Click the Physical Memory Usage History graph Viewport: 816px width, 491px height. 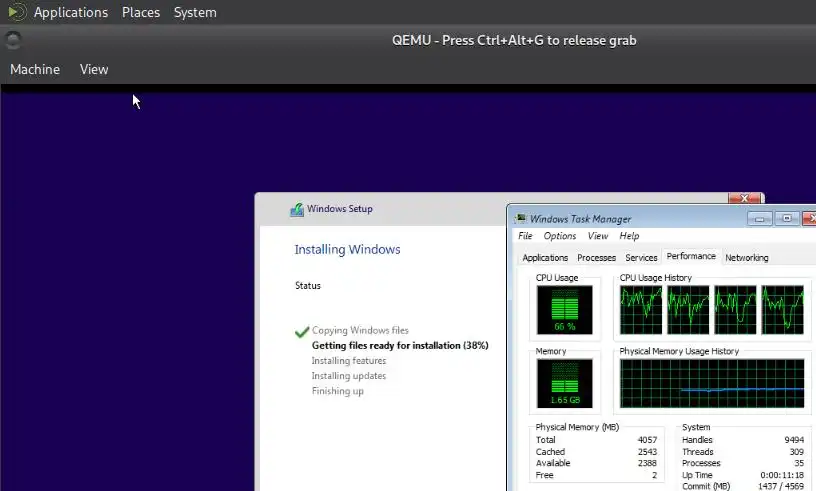(712, 383)
